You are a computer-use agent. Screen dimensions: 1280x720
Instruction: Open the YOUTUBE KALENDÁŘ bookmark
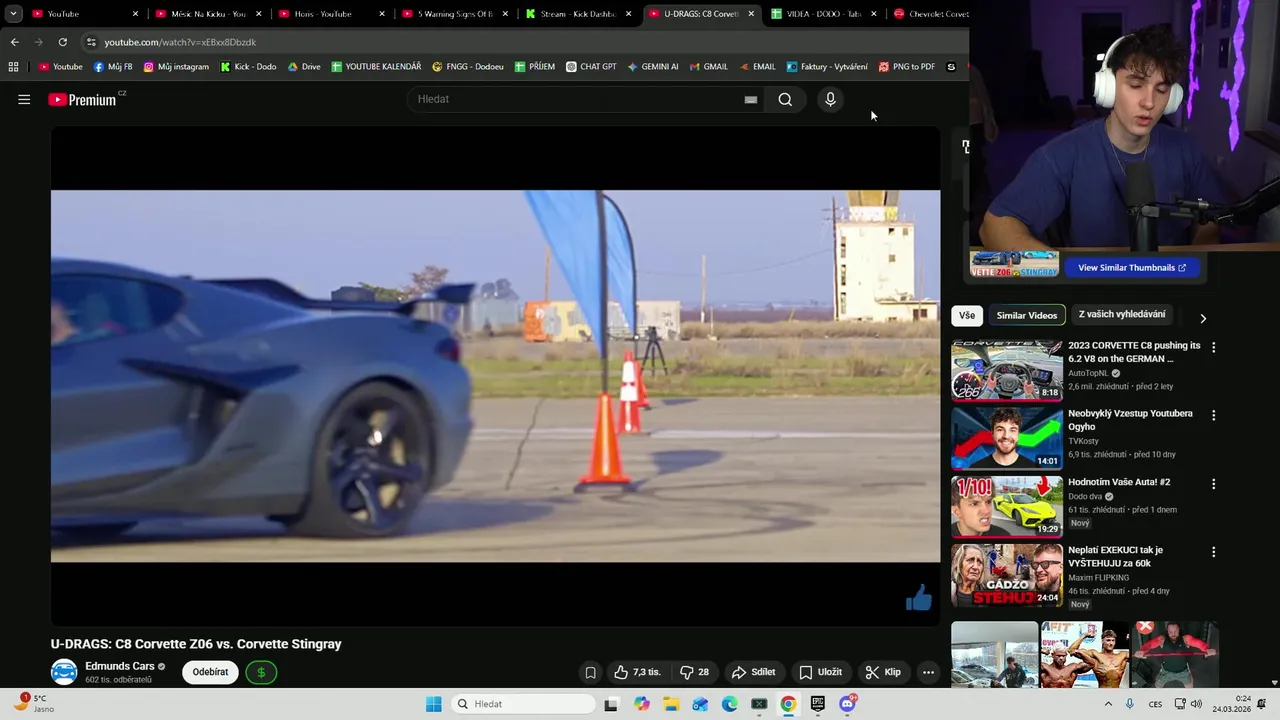click(x=376, y=67)
